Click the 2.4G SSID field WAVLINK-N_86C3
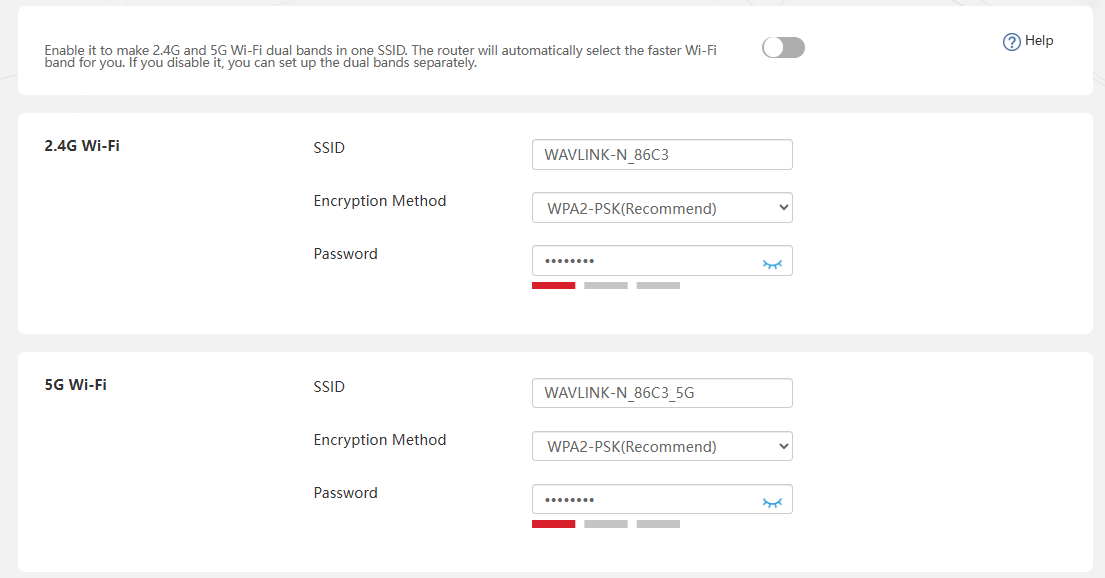This screenshot has height=578, width=1105. tap(662, 154)
